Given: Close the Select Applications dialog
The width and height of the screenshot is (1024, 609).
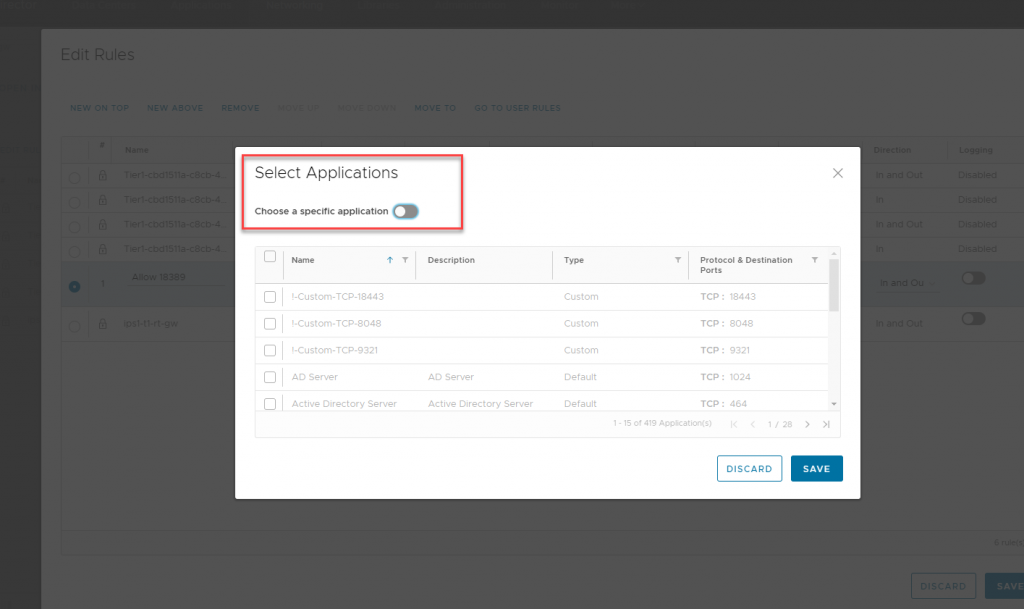Looking at the screenshot, I should 838,173.
